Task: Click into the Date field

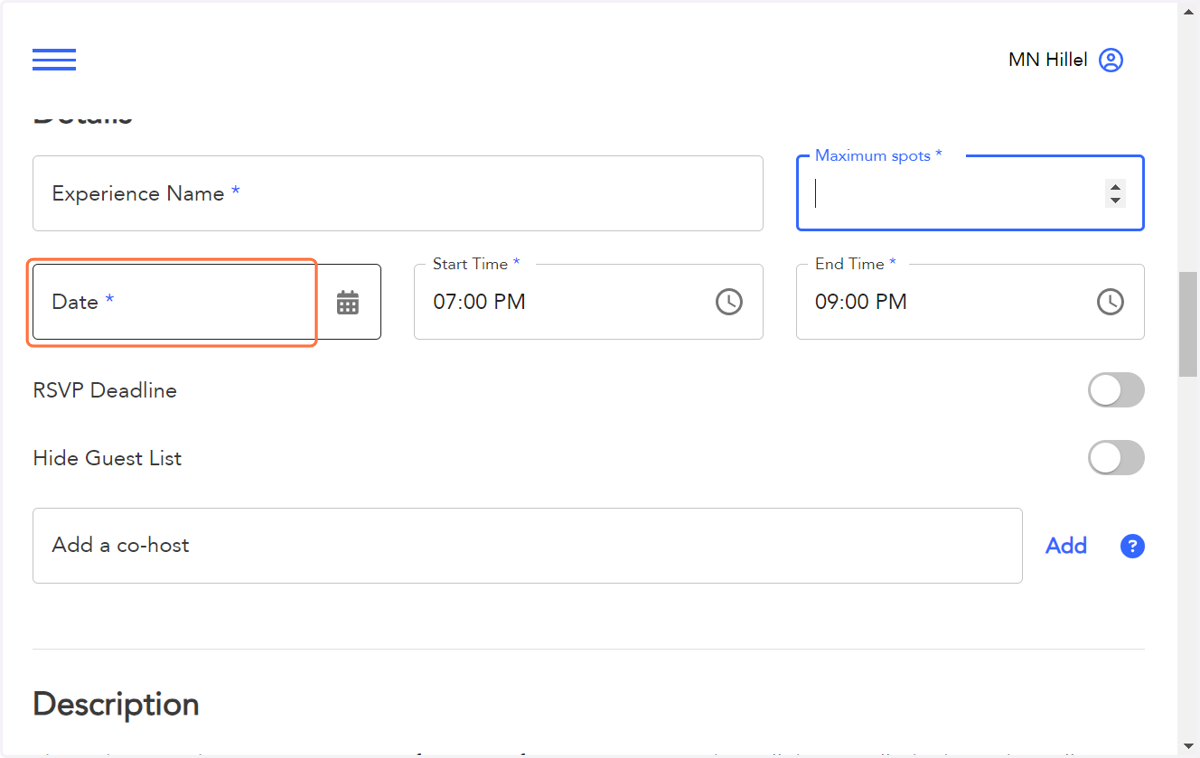Action: [207, 302]
